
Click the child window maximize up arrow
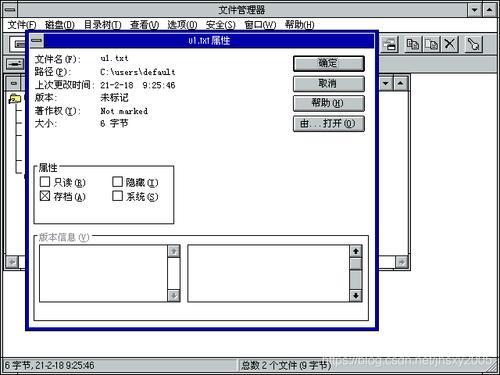coord(401,83)
